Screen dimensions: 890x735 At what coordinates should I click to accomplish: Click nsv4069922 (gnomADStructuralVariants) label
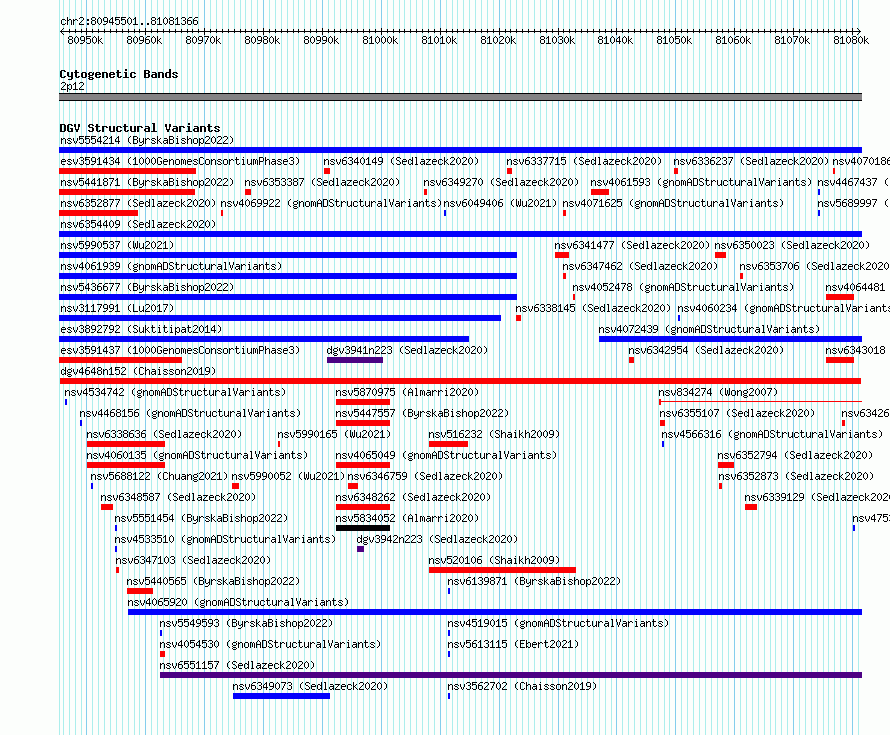pyautogui.click(x=331, y=203)
